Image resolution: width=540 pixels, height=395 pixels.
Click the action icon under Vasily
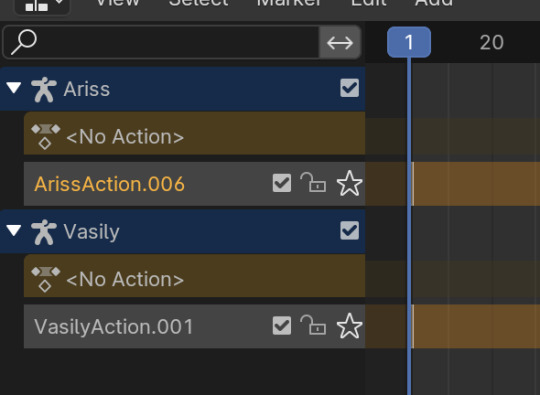[x=45, y=279]
